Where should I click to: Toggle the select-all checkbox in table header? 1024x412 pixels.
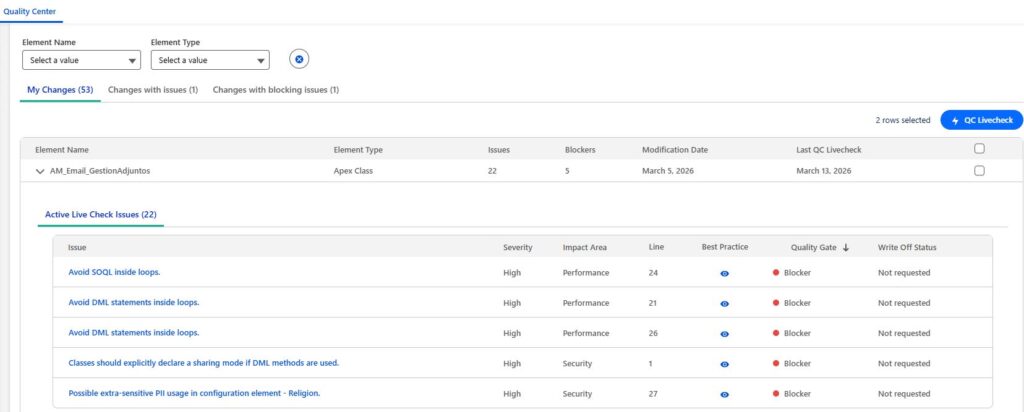[979, 149]
